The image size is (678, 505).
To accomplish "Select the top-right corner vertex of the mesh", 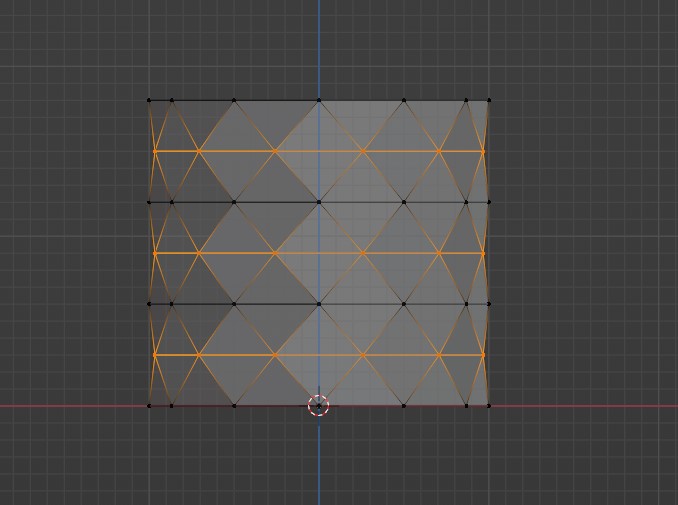I will tap(489, 100).
